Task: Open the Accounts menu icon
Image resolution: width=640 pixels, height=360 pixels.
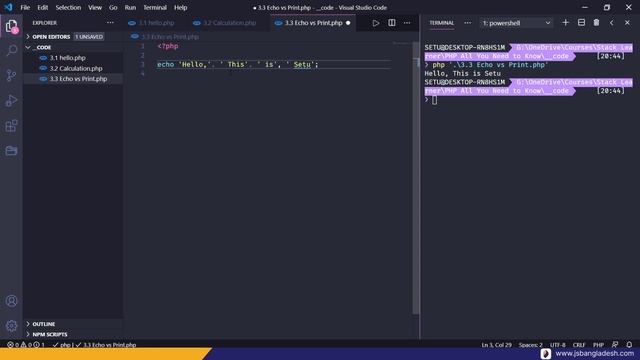Action: click(x=11, y=301)
